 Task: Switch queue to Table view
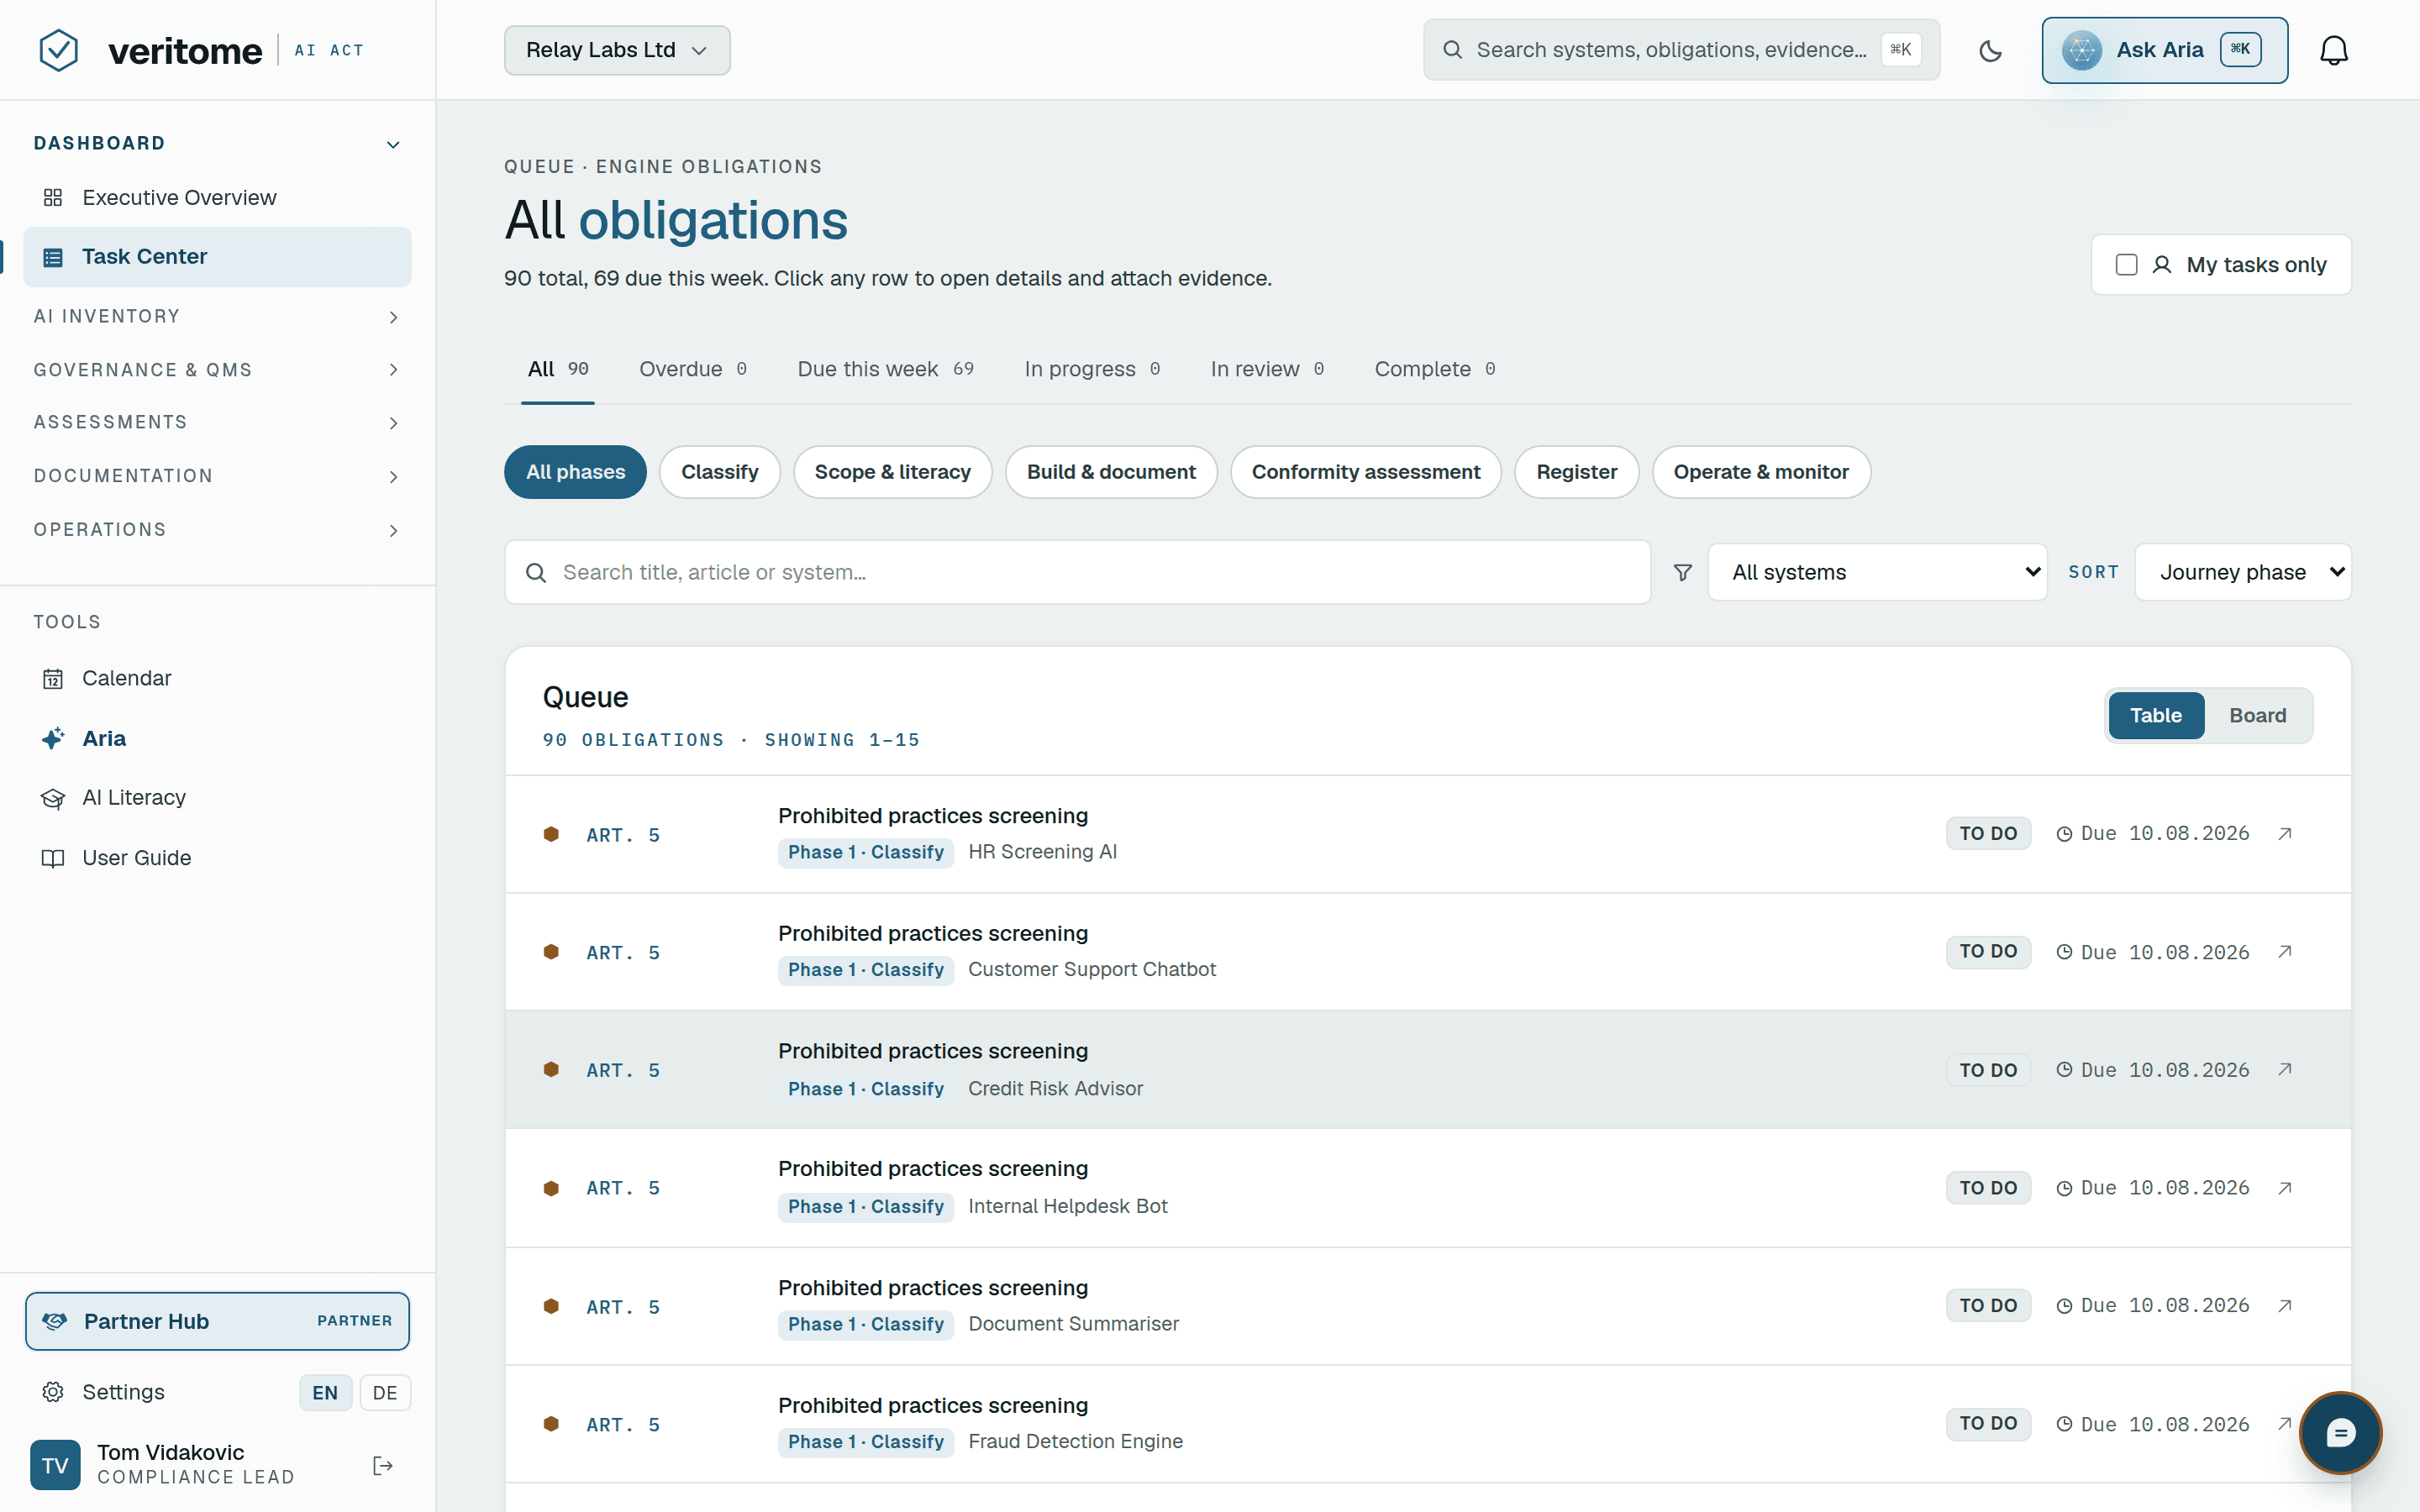pos(2155,716)
